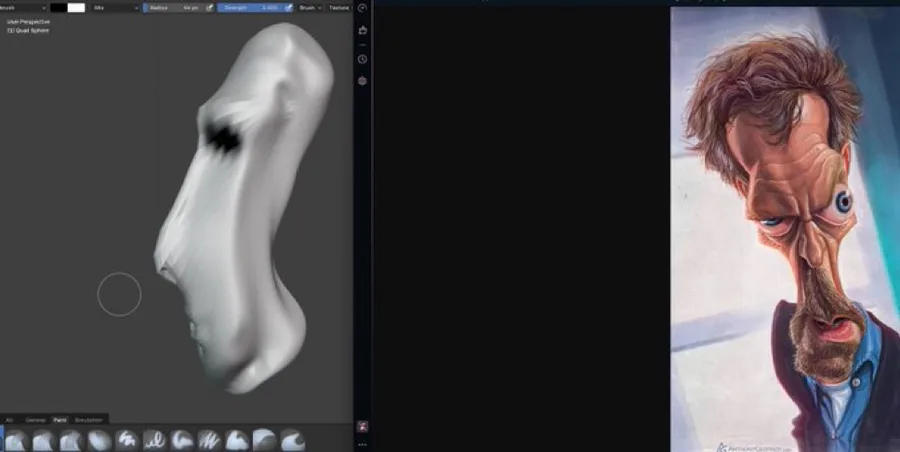The width and height of the screenshot is (900, 452).
Task: Open the brush selector dropdown at far left
Action: 23,8
